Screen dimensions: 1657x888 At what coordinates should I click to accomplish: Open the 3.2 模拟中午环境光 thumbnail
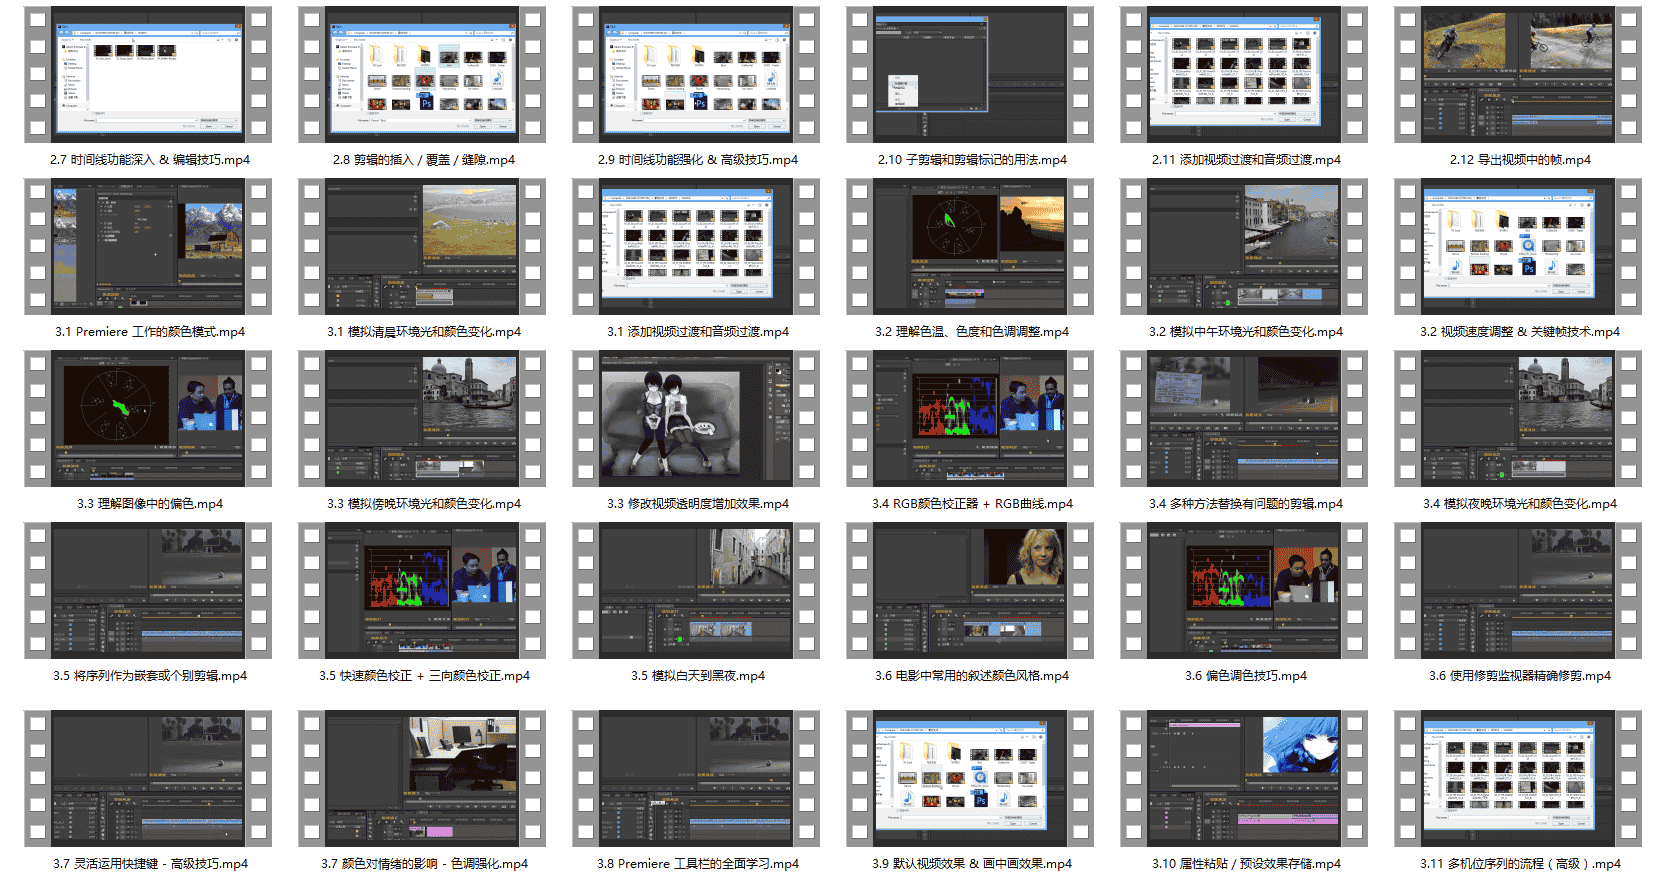coord(1244,247)
